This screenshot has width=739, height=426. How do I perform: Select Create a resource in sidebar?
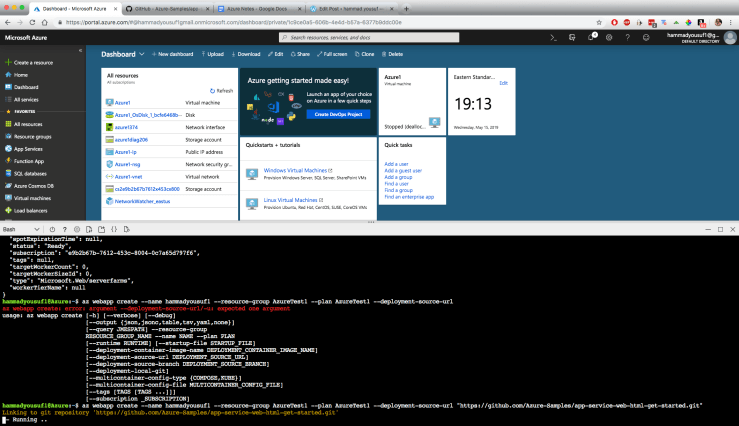point(29,63)
